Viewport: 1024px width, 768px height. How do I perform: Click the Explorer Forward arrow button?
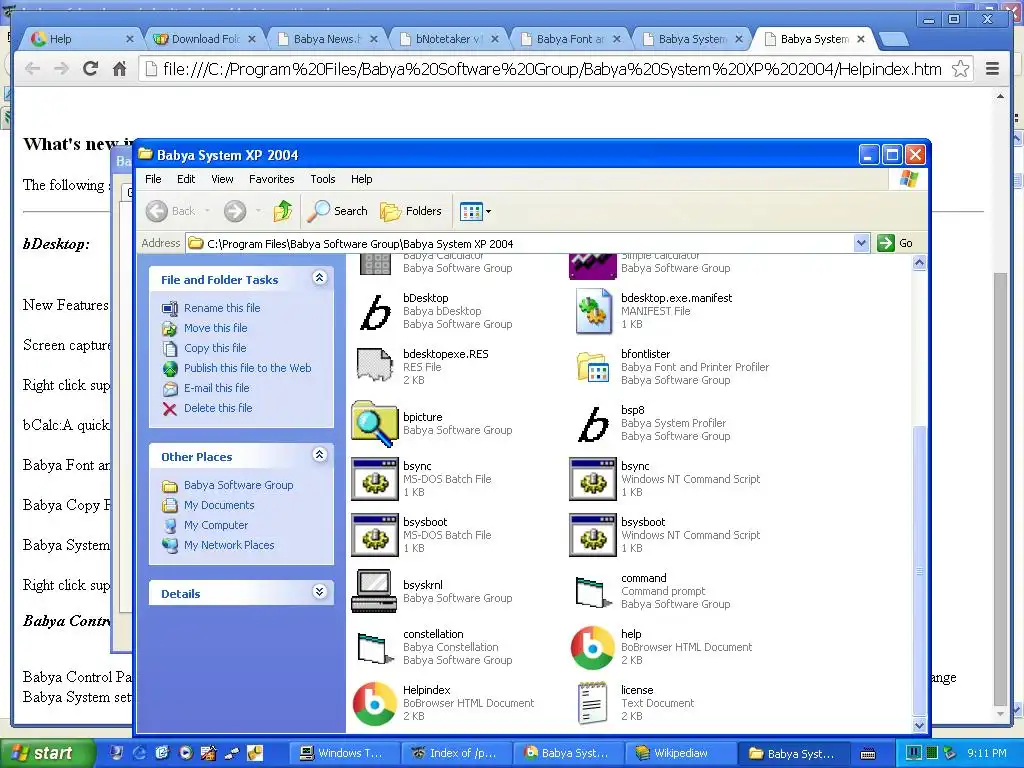pos(235,211)
